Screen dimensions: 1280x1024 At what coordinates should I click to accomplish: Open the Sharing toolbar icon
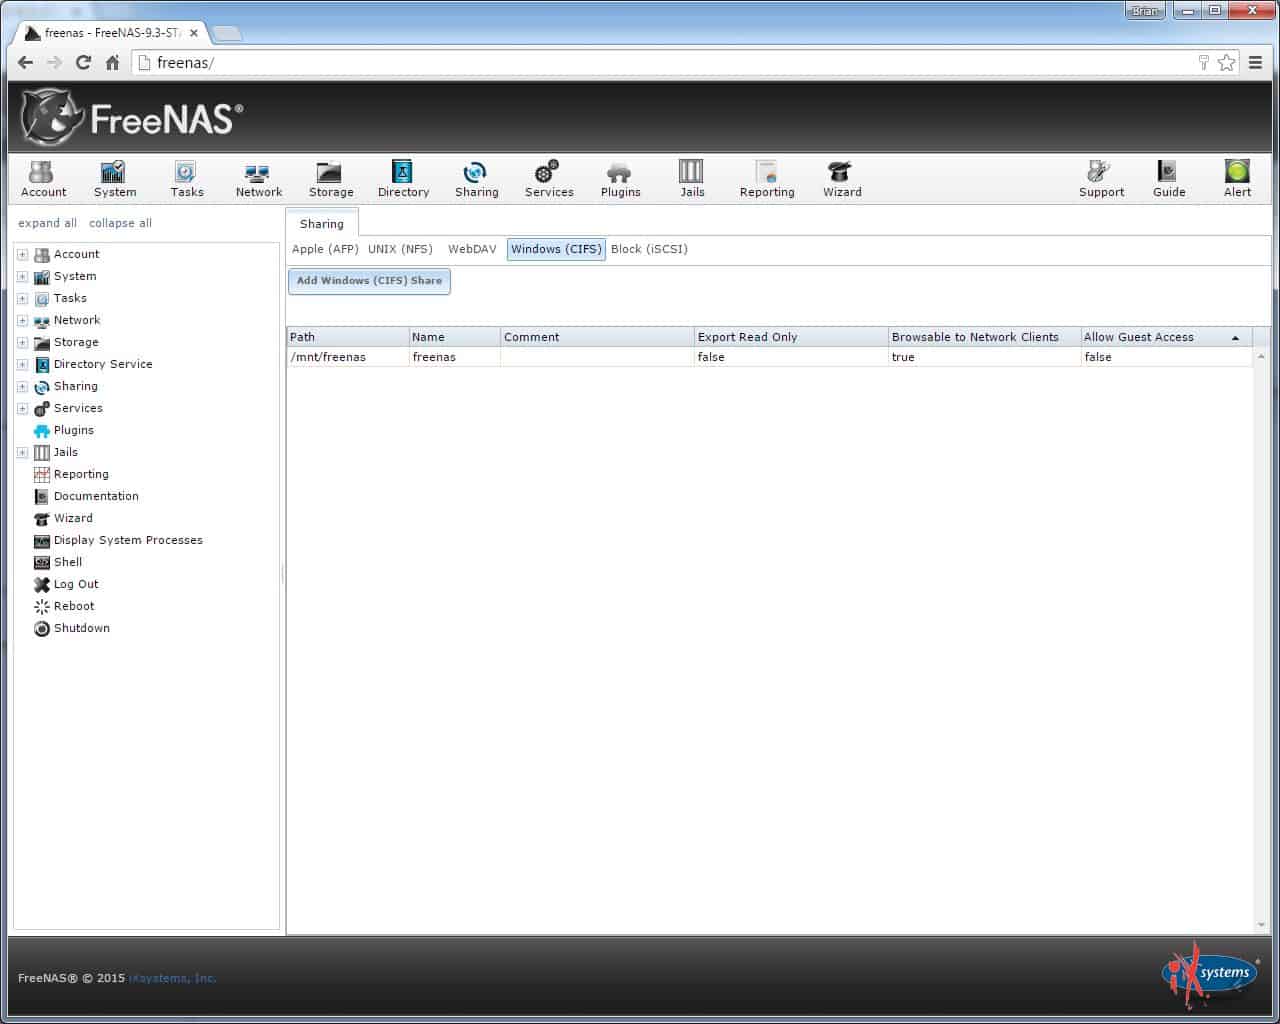point(476,179)
